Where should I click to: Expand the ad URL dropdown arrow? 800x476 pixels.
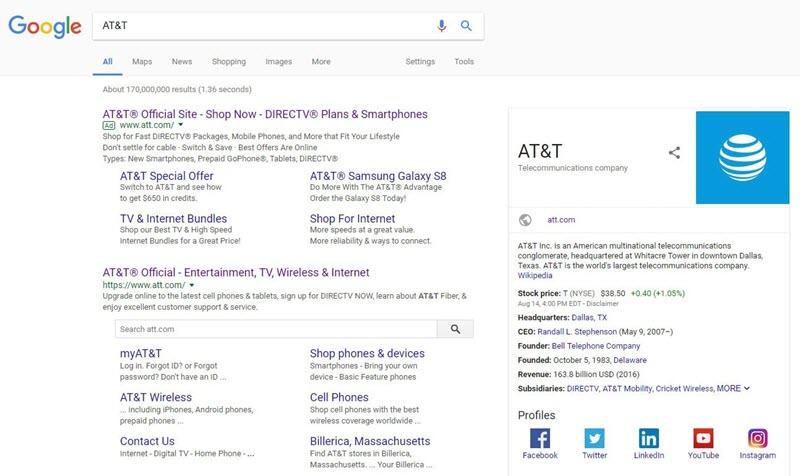click(181, 125)
